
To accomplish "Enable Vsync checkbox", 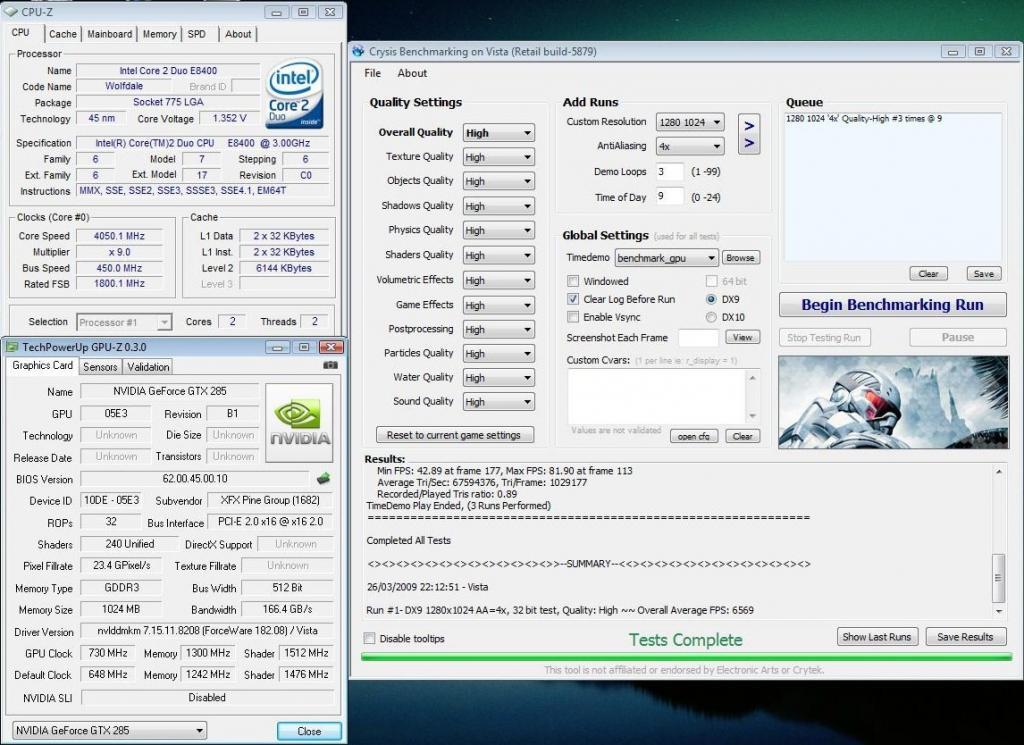I will pos(573,317).
